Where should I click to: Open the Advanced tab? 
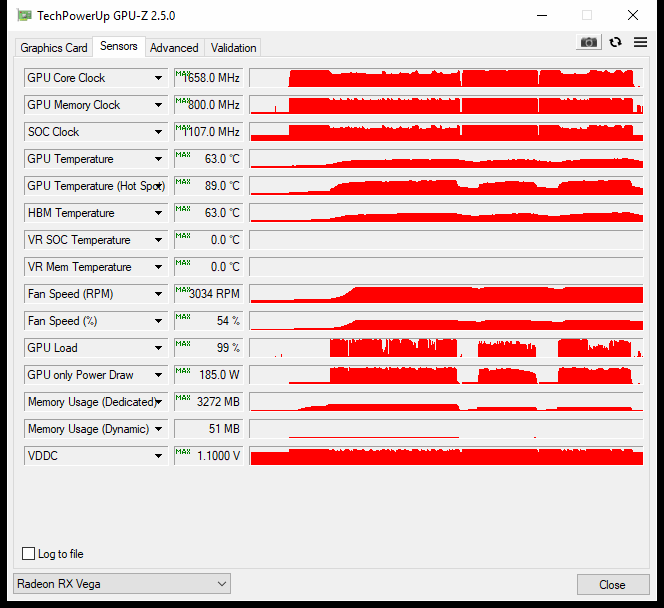coord(174,48)
